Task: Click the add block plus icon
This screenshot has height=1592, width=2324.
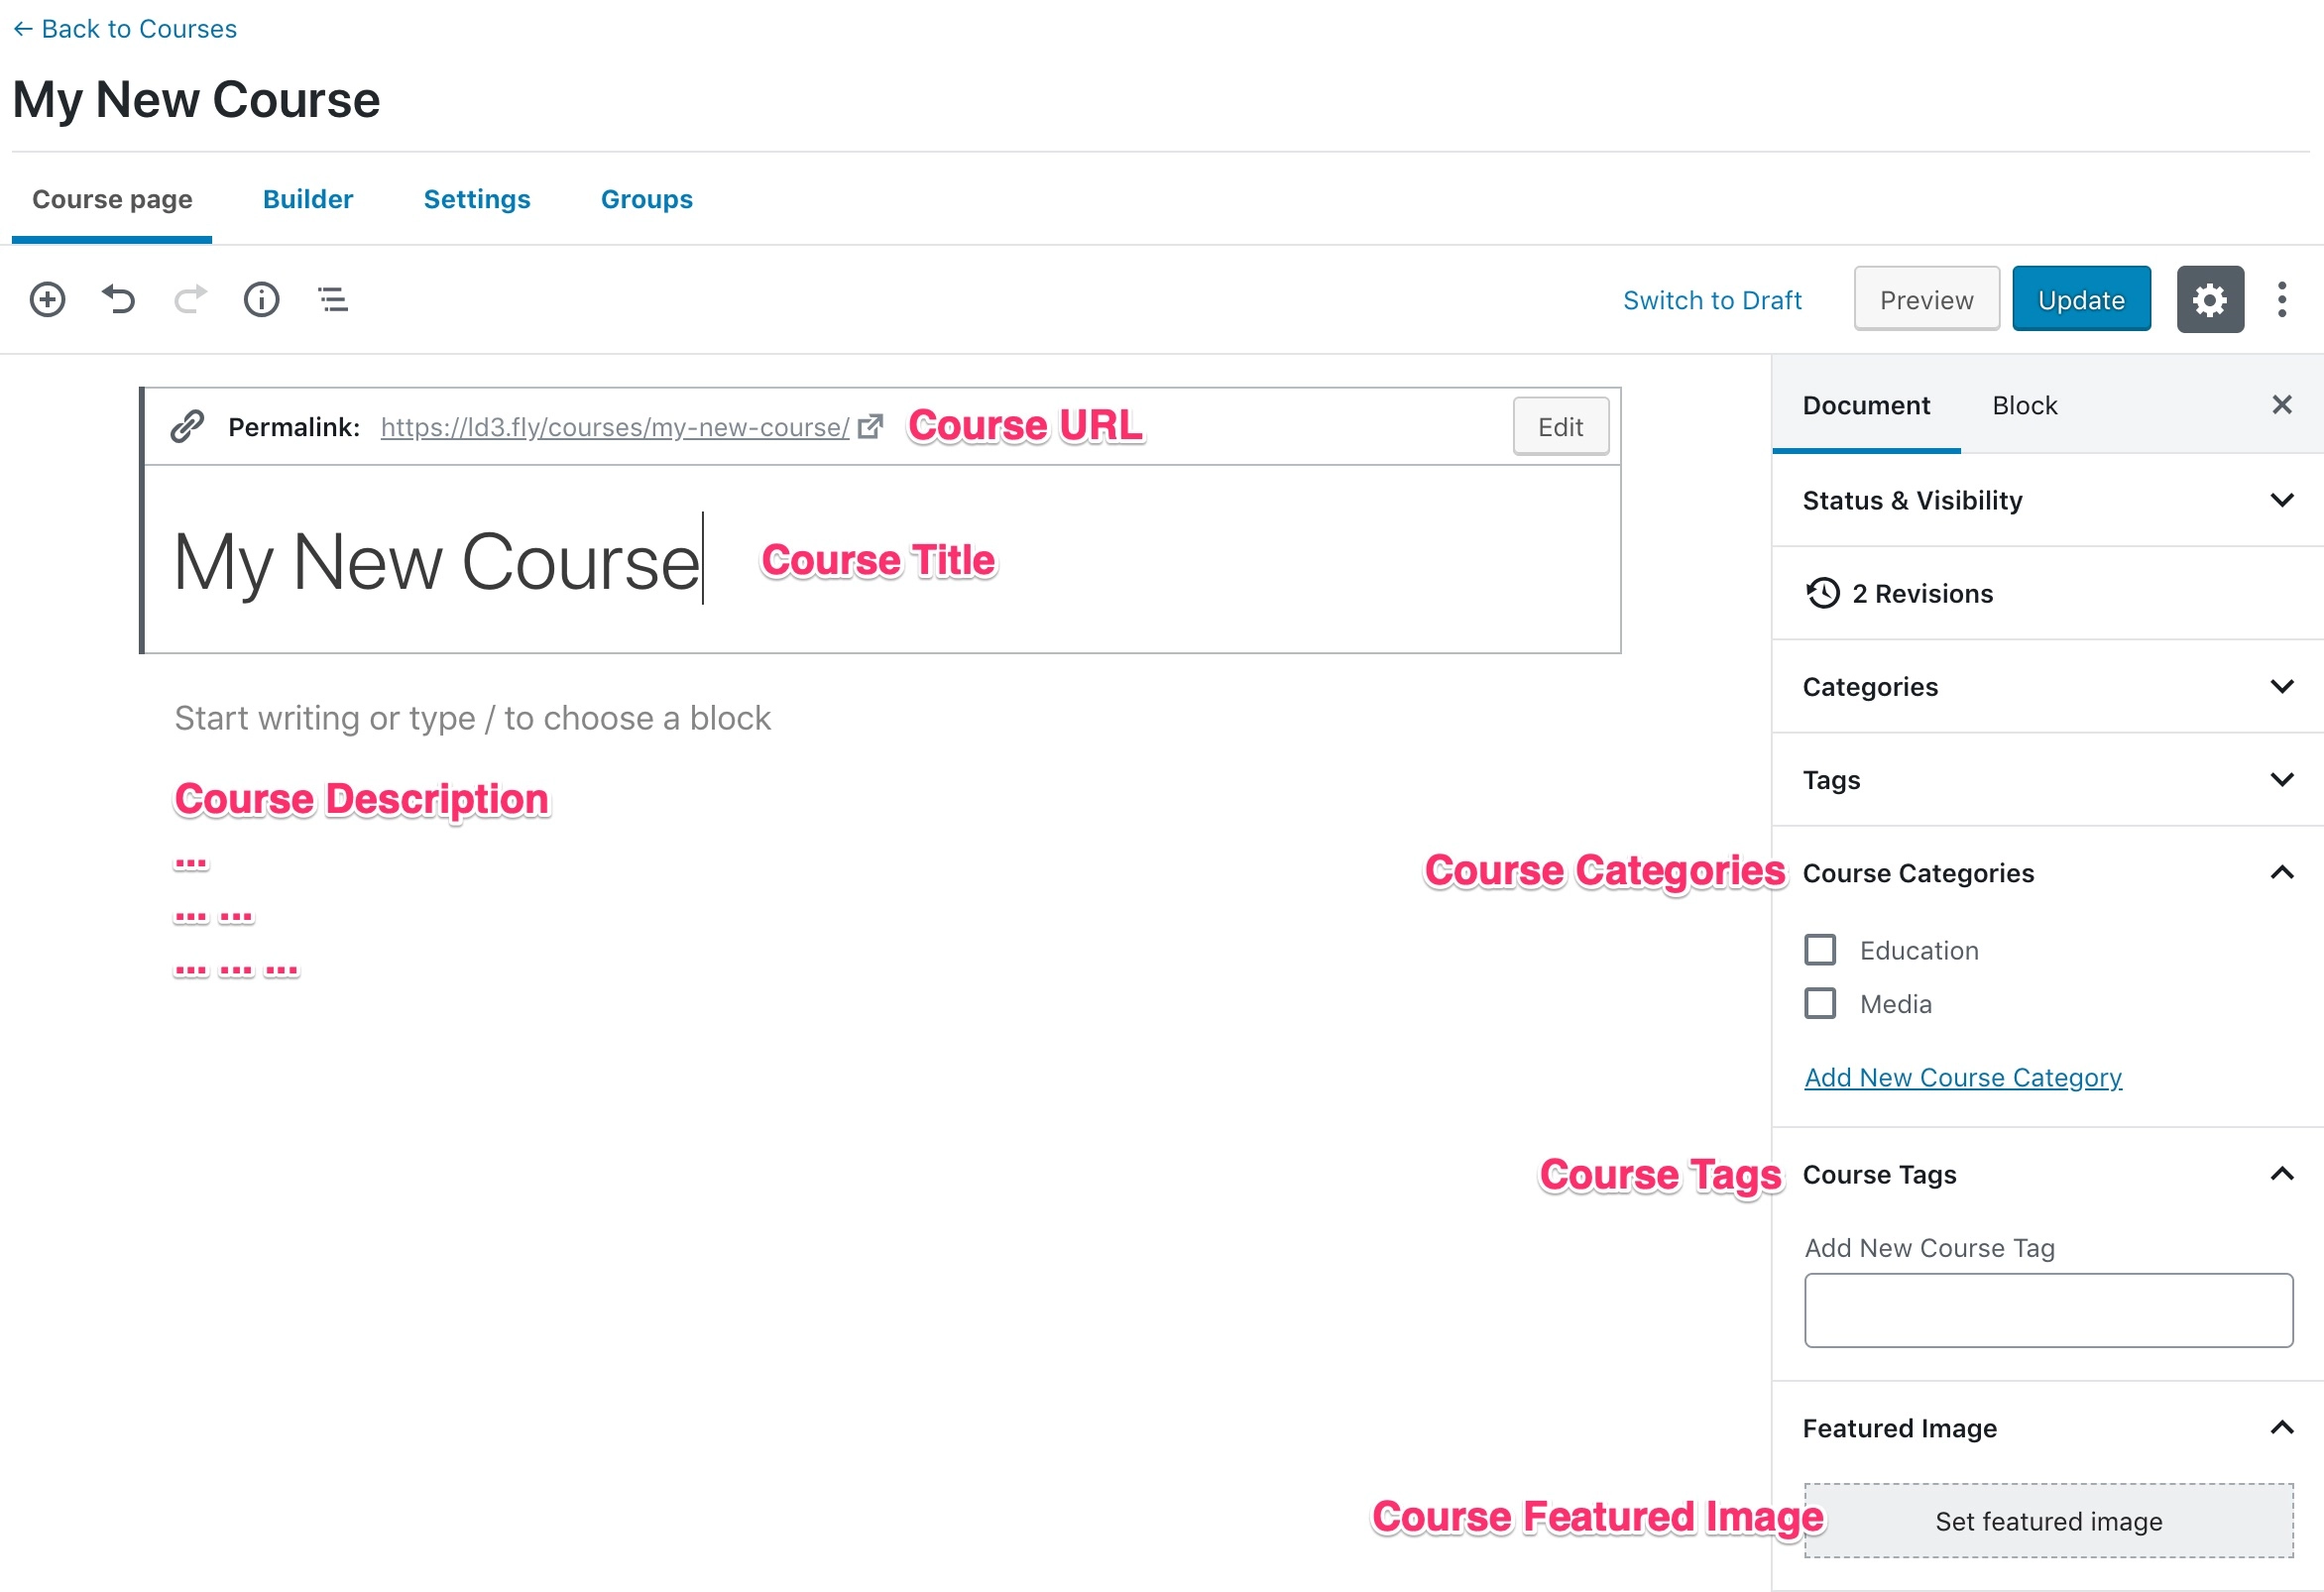Action: 48,296
